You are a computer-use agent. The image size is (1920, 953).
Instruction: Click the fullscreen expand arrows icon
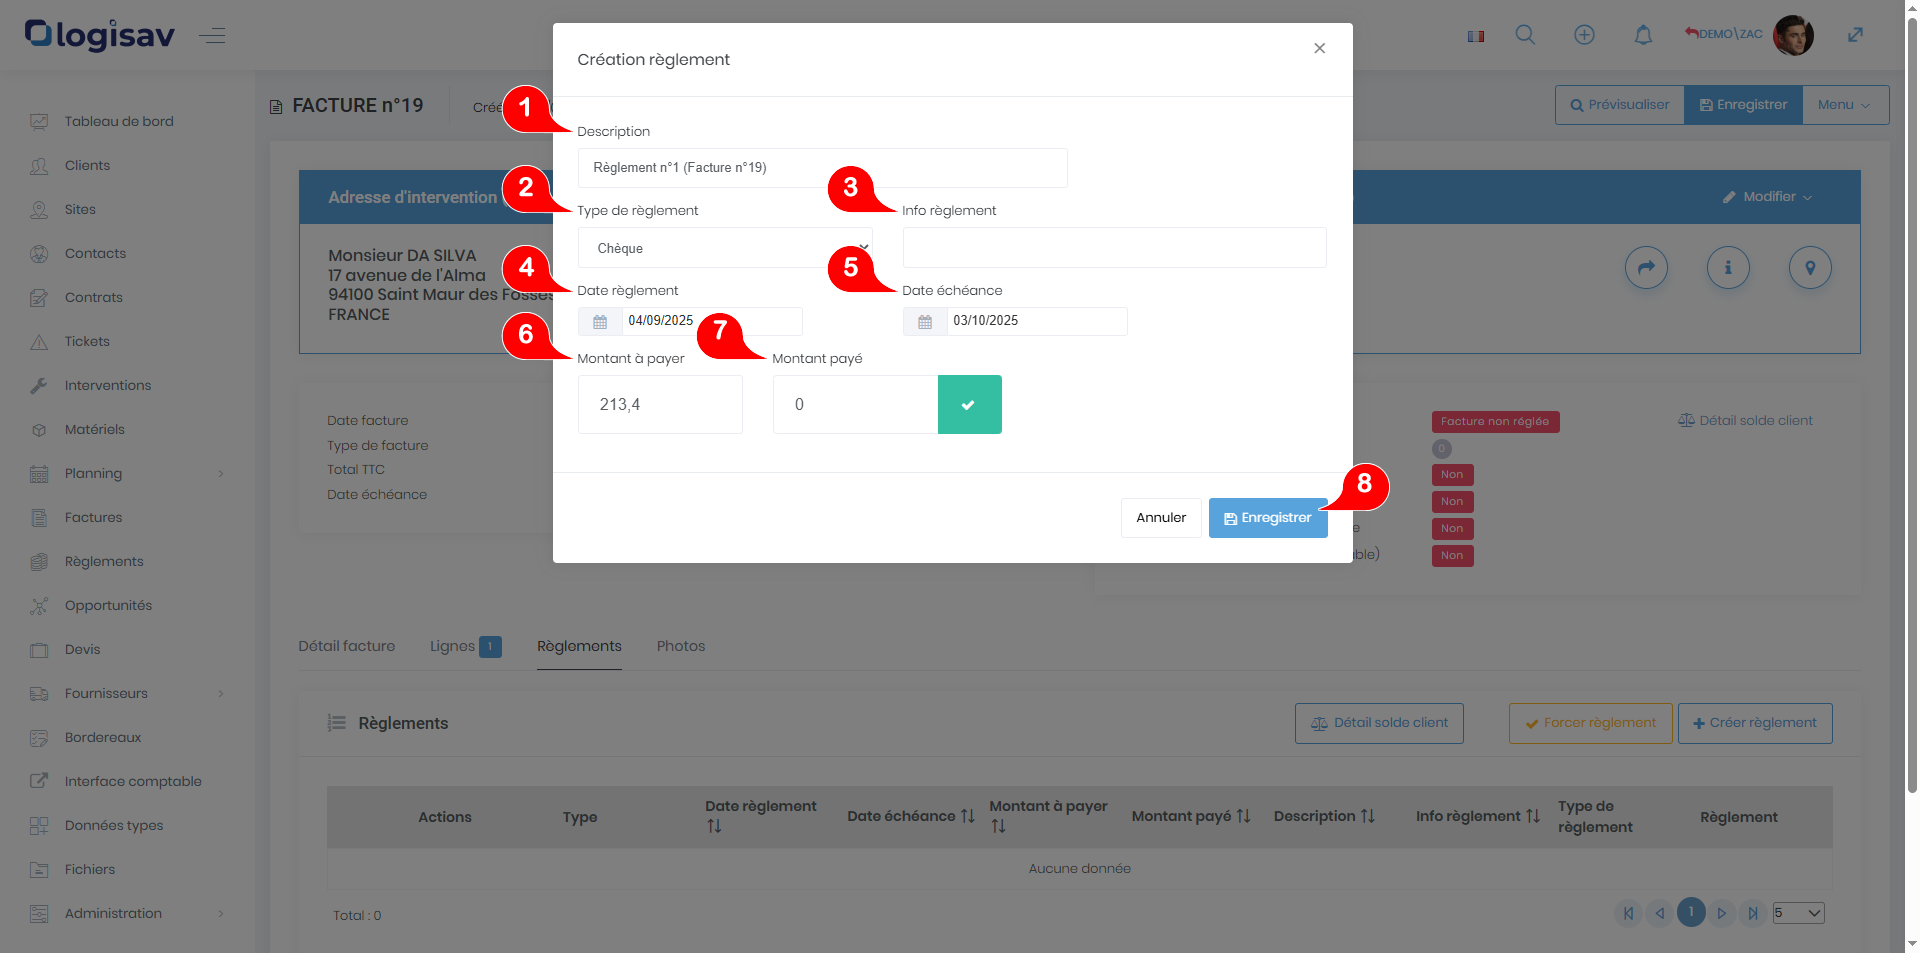pos(1855,35)
